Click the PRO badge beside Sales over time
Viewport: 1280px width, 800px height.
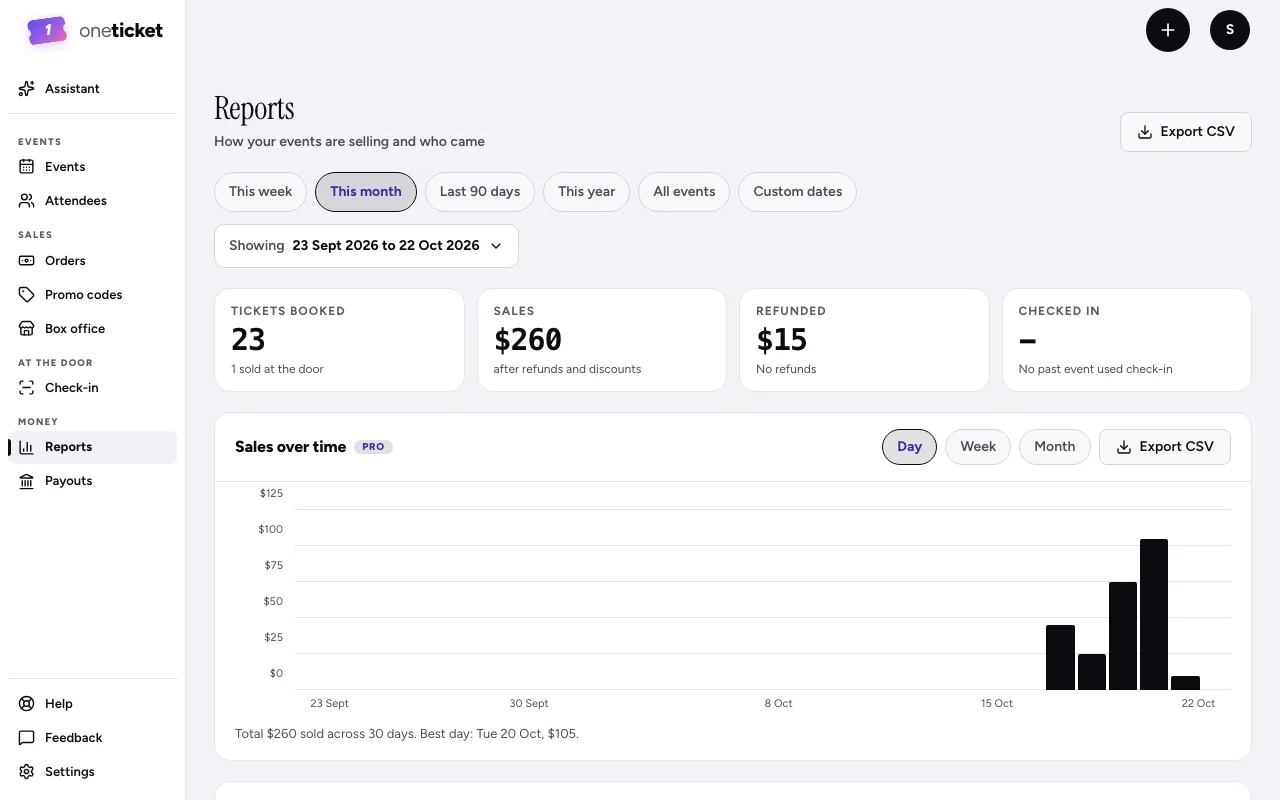373,447
